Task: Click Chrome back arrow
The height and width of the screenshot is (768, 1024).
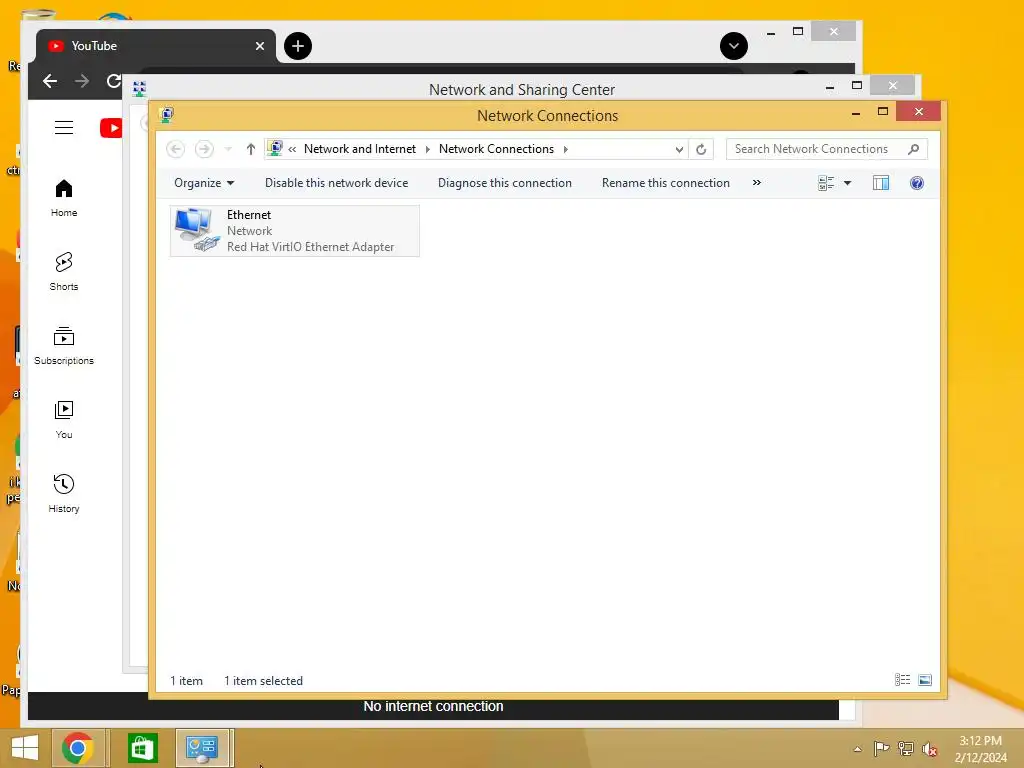Action: click(x=50, y=81)
